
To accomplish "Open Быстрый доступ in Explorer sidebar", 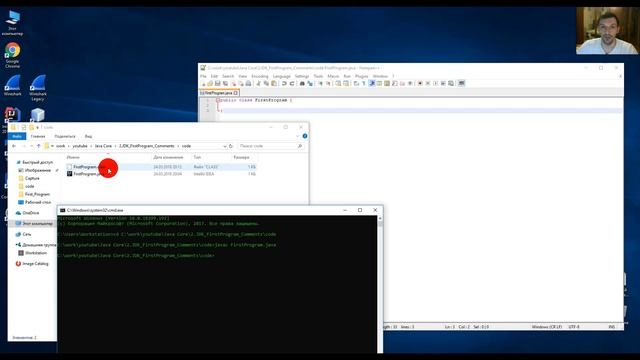I will pos(37,162).
